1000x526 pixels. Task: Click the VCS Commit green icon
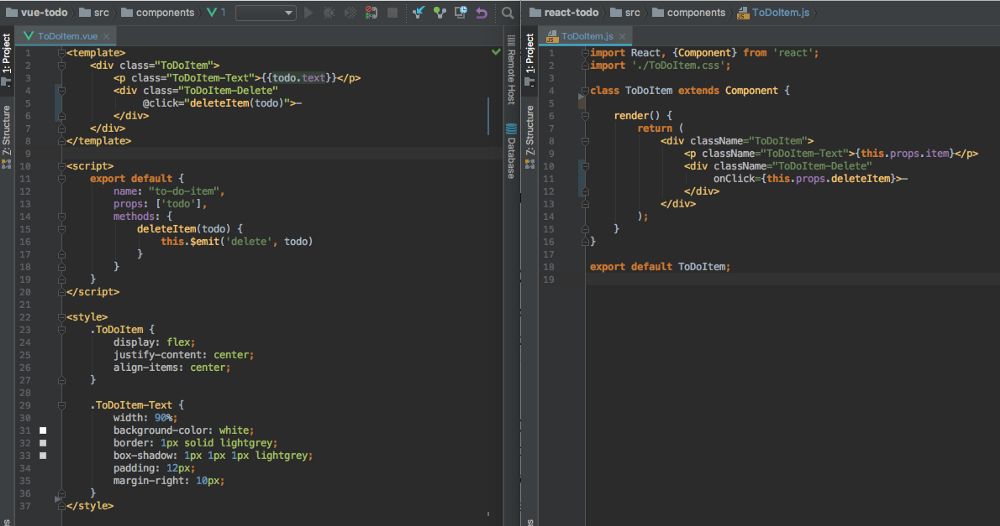coord(439,13)
